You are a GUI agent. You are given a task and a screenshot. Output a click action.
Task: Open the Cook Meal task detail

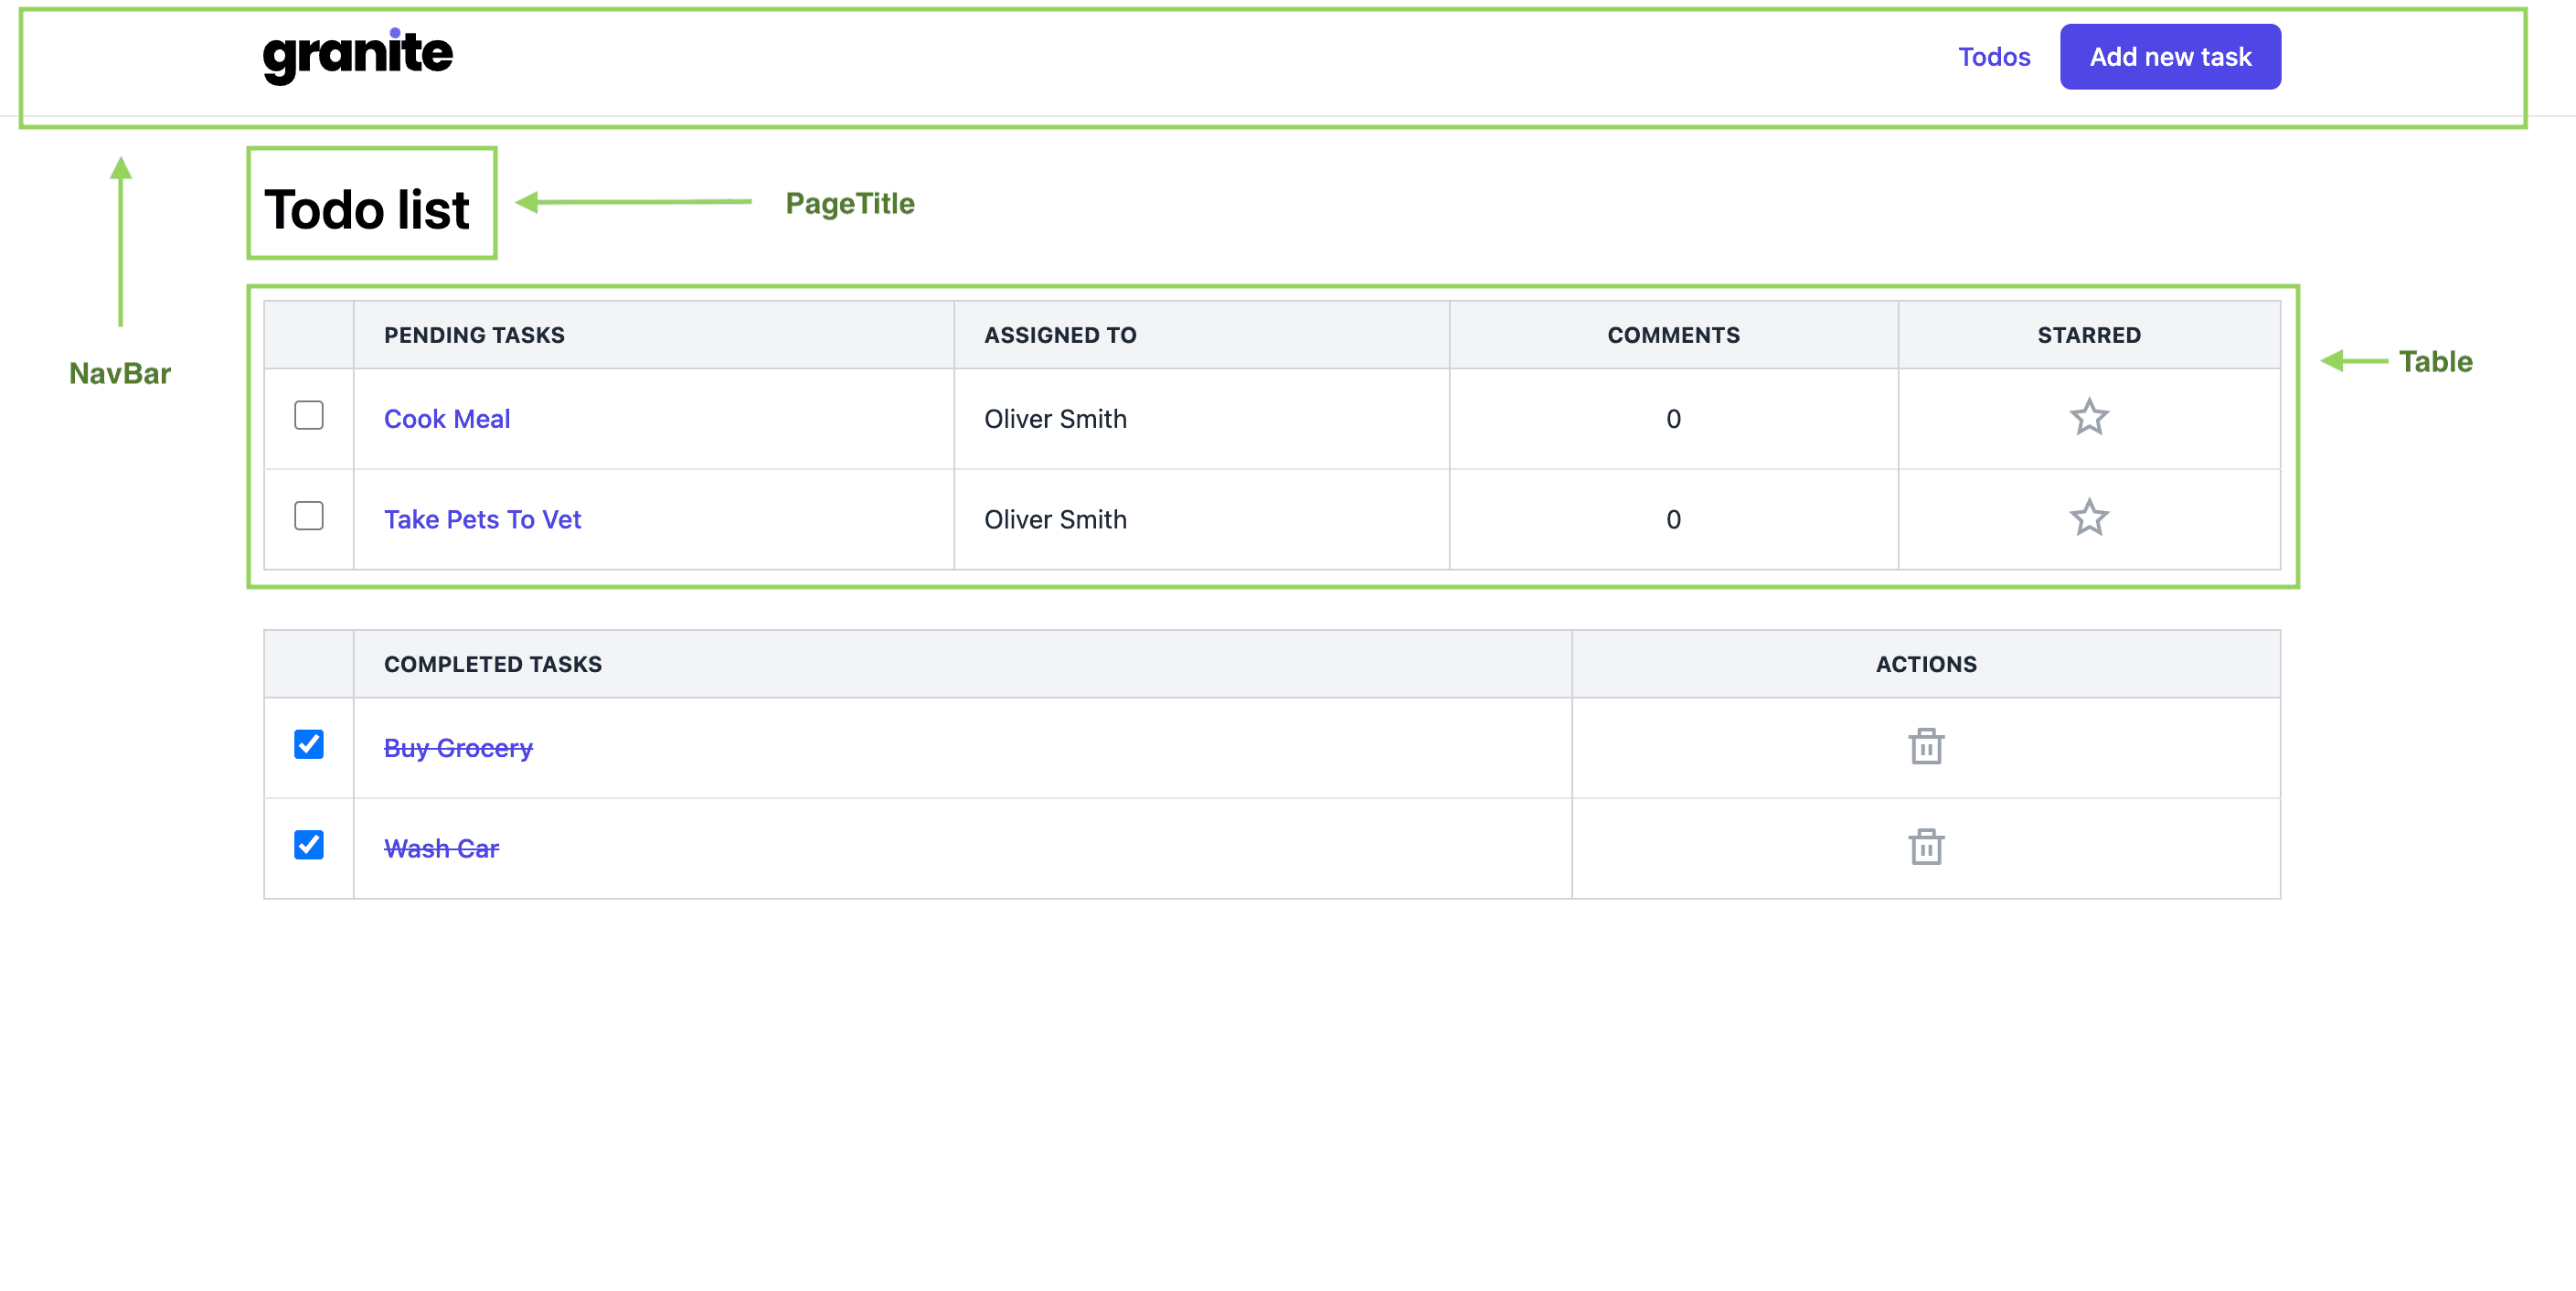pyautogui.click(x=446, y=418)
